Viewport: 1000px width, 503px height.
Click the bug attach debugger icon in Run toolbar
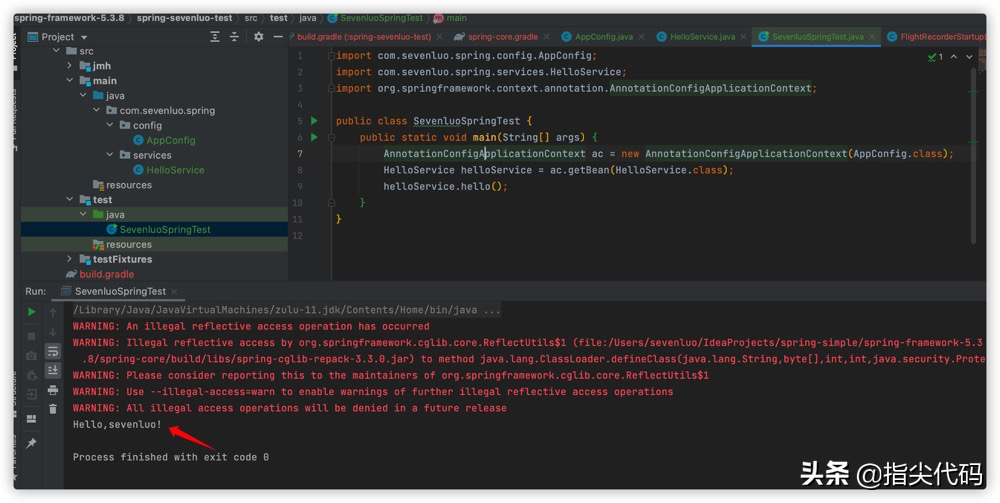[x=31, y=375]
